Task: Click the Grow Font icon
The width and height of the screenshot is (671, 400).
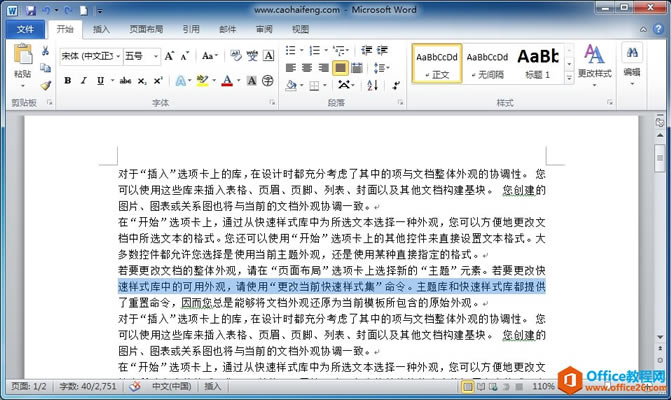Action: coord(169,56)
